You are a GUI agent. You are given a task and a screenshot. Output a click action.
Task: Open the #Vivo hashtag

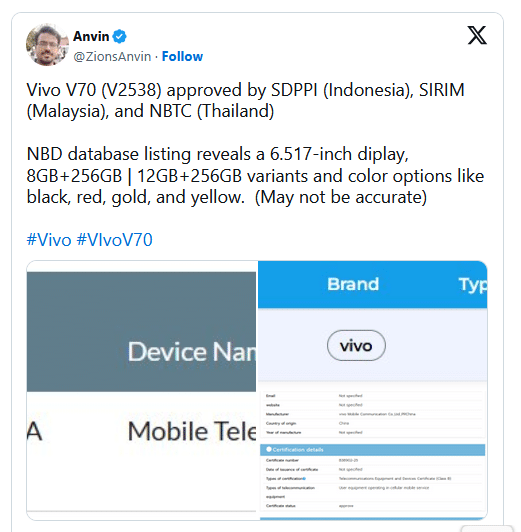coord(49,240)
